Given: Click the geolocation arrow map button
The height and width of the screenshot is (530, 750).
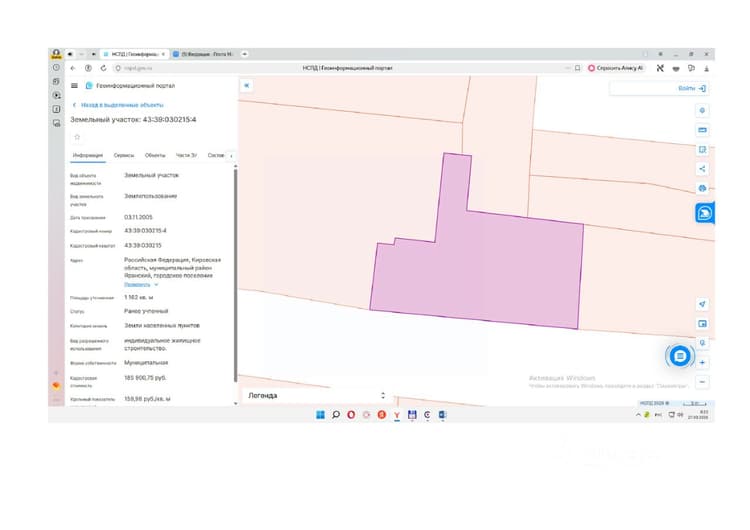Looking at the screenshot, I should pyautogui.click(x=702, y=304).
